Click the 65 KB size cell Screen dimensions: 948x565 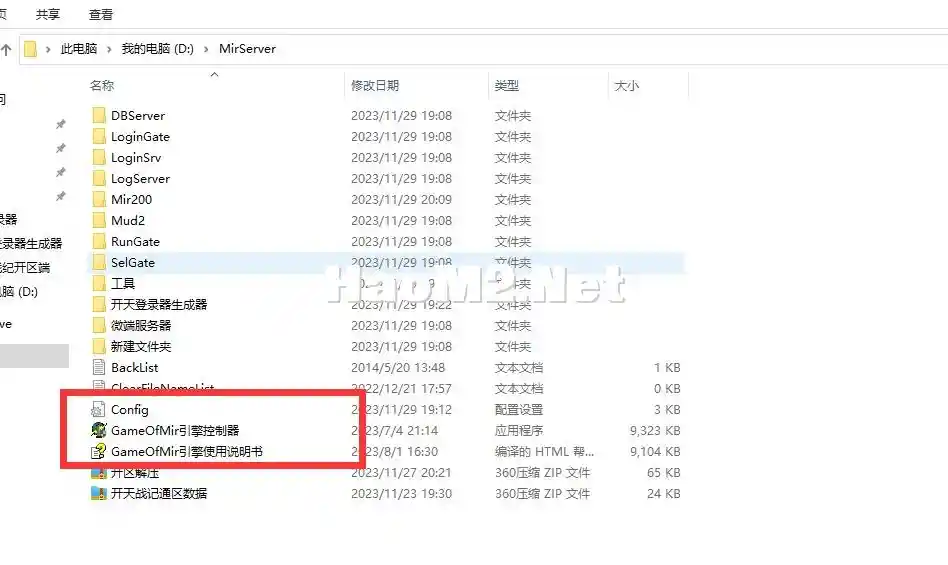663,473
